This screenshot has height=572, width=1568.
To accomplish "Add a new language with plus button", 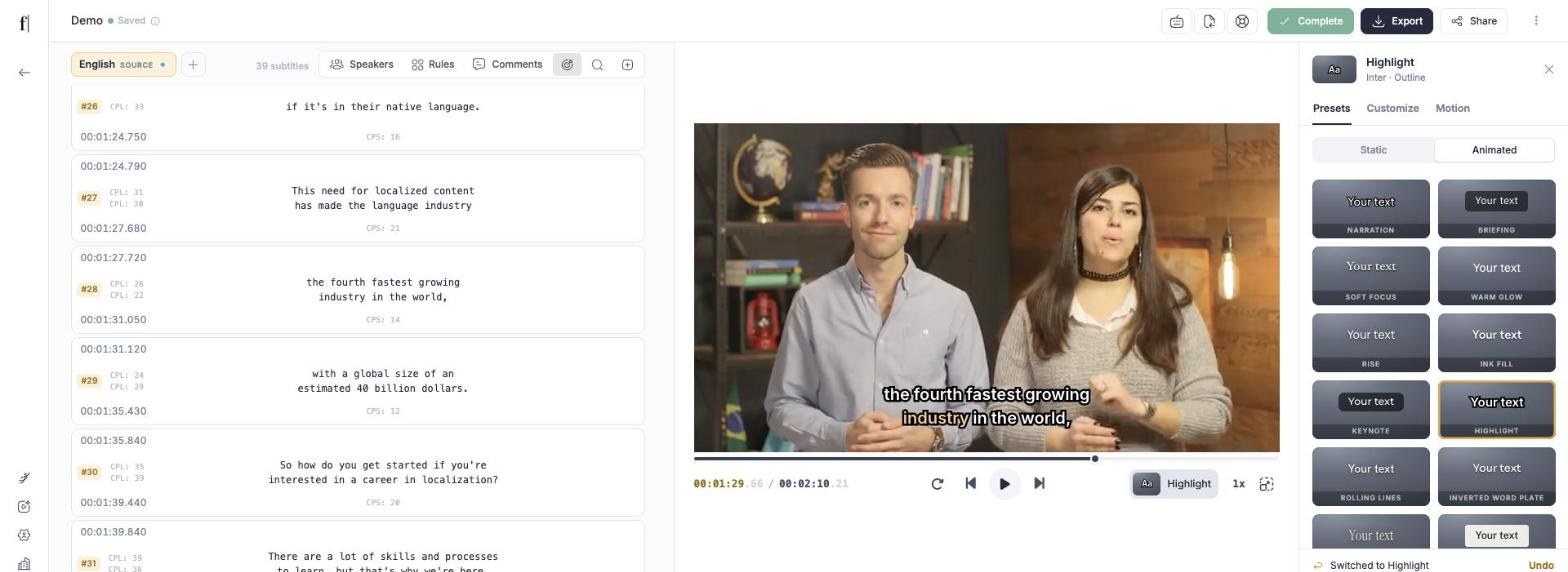I will pyautogui.click(x=193, y=64).
